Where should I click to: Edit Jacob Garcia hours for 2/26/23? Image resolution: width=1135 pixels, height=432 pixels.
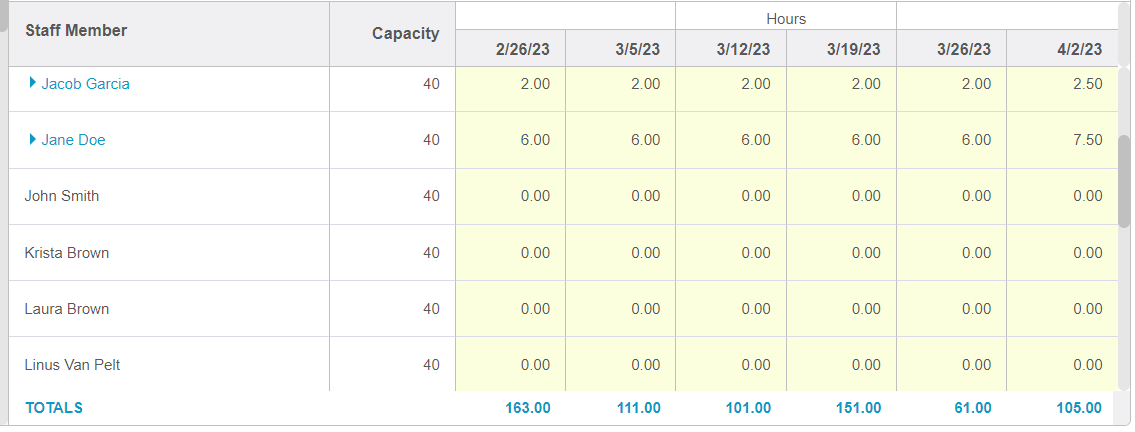click(510, 84)
